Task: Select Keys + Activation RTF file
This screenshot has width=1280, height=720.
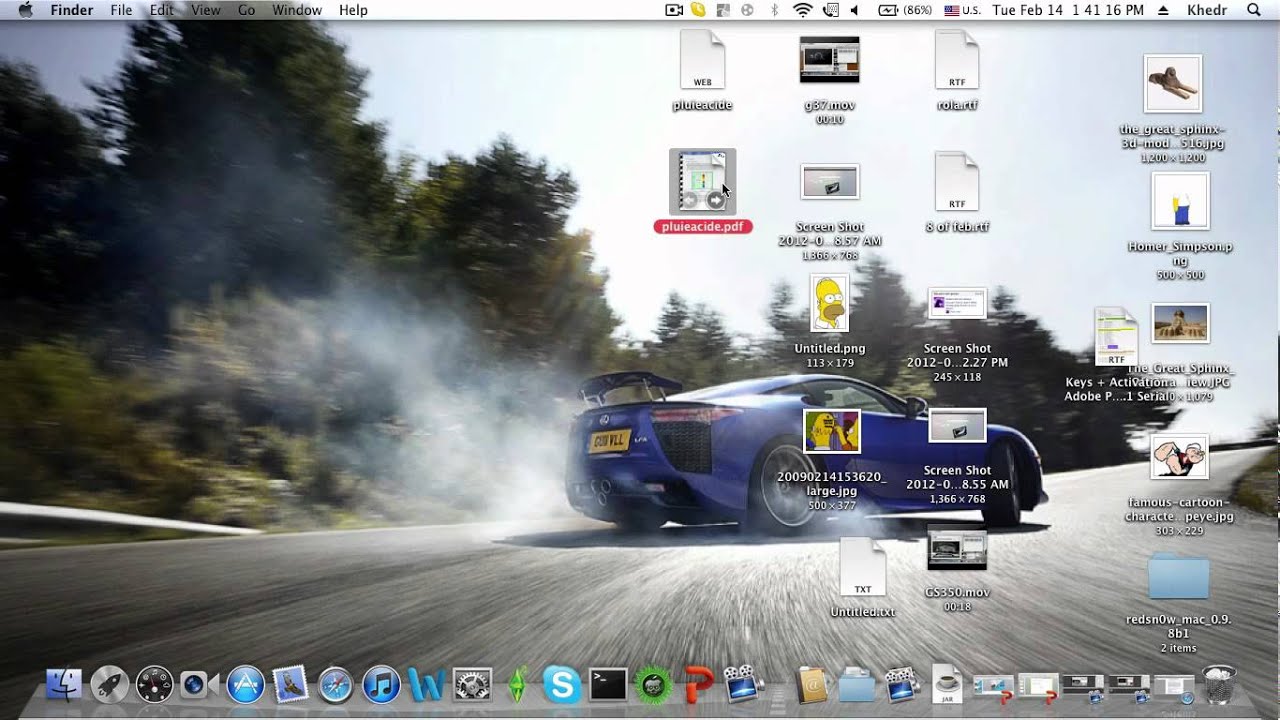Action: point(1116,338)
